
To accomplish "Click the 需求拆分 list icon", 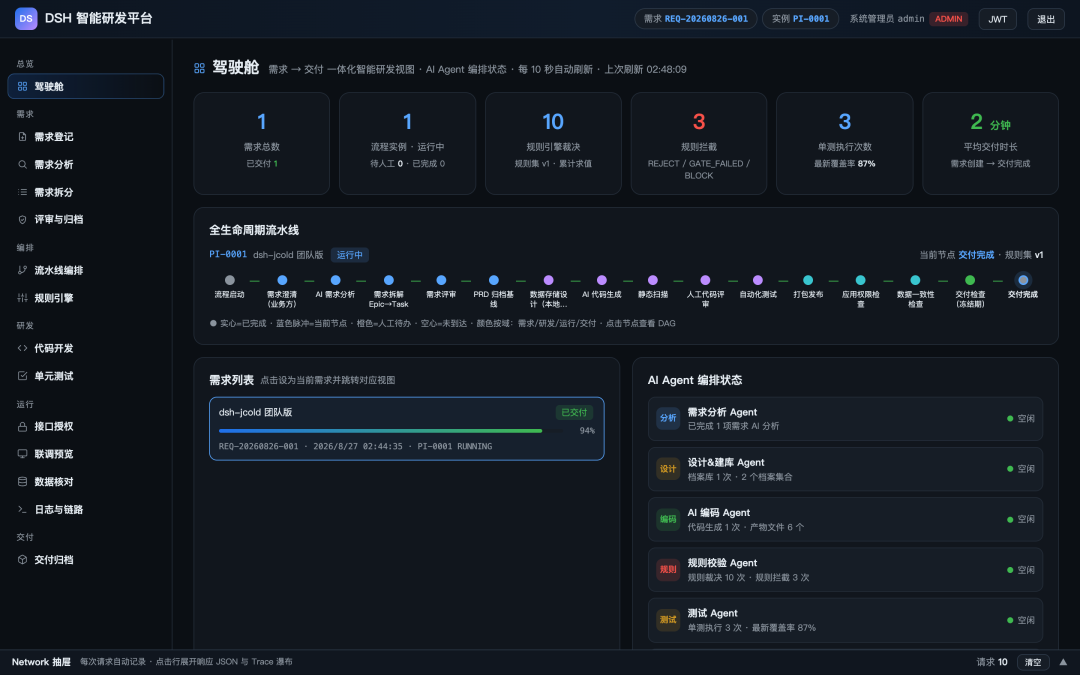I will (x=22, y=192).
